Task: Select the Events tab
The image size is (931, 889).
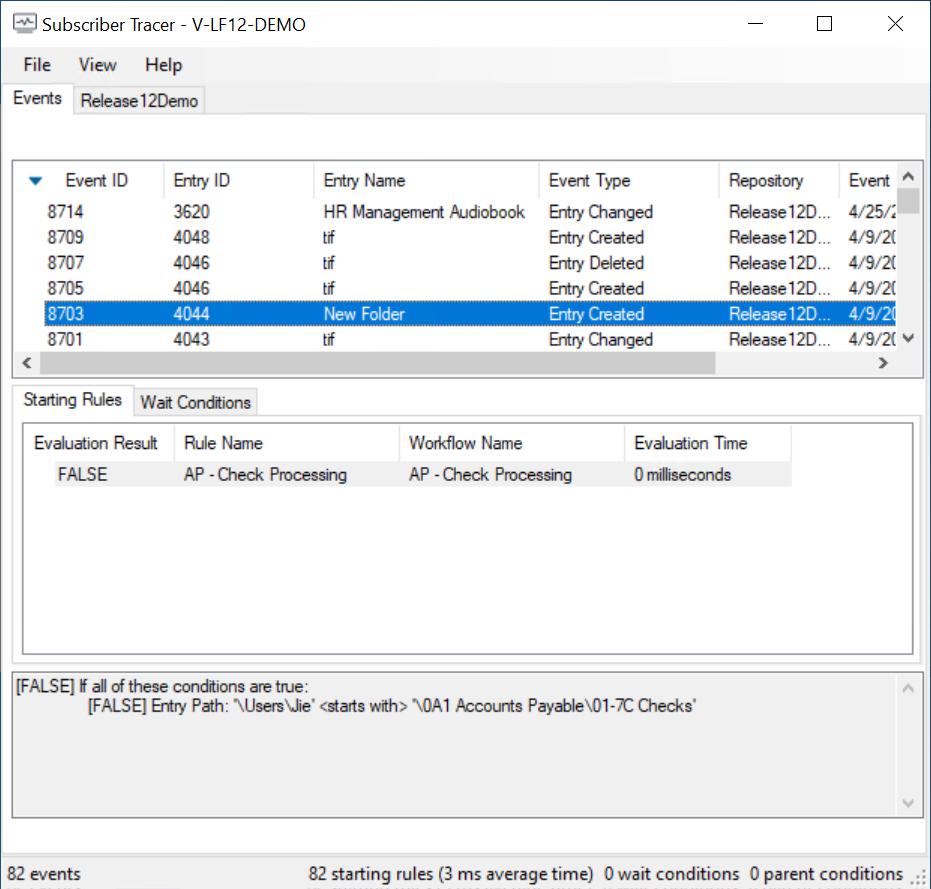Action: tap(37, 98)
